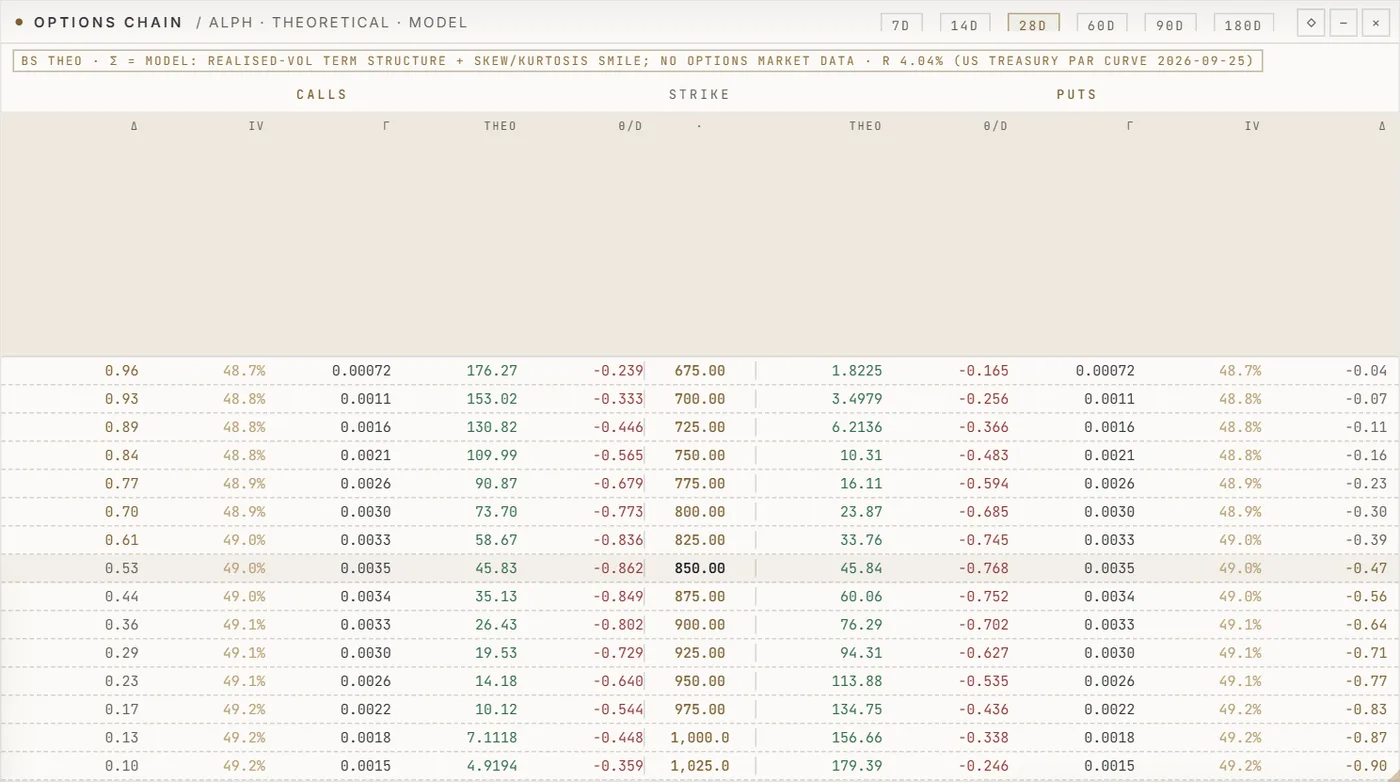The image size is (1400, 782).
Task: Click the BS THEO model info banner
Action: coord(638,61)
